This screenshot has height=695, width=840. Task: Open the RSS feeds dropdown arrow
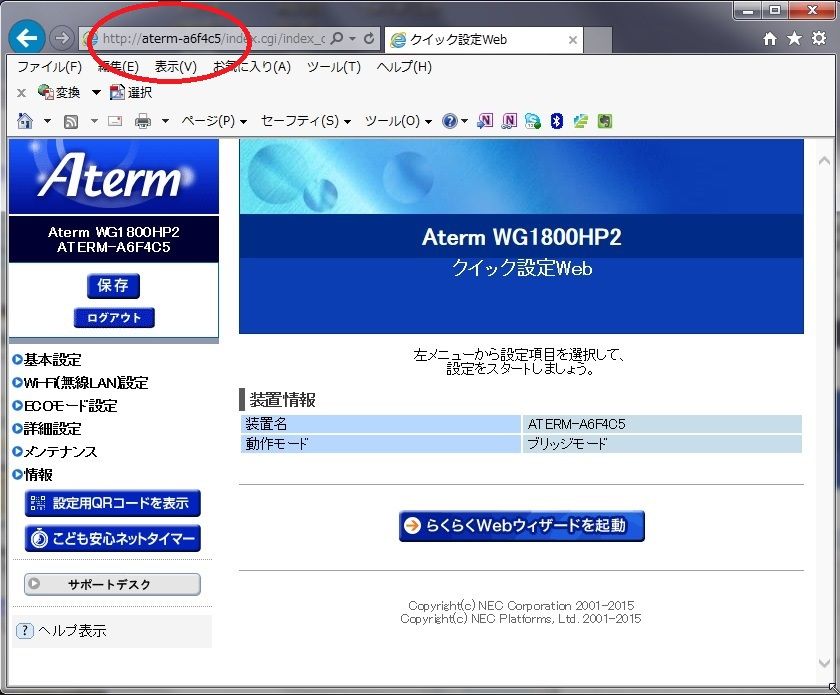94,121
